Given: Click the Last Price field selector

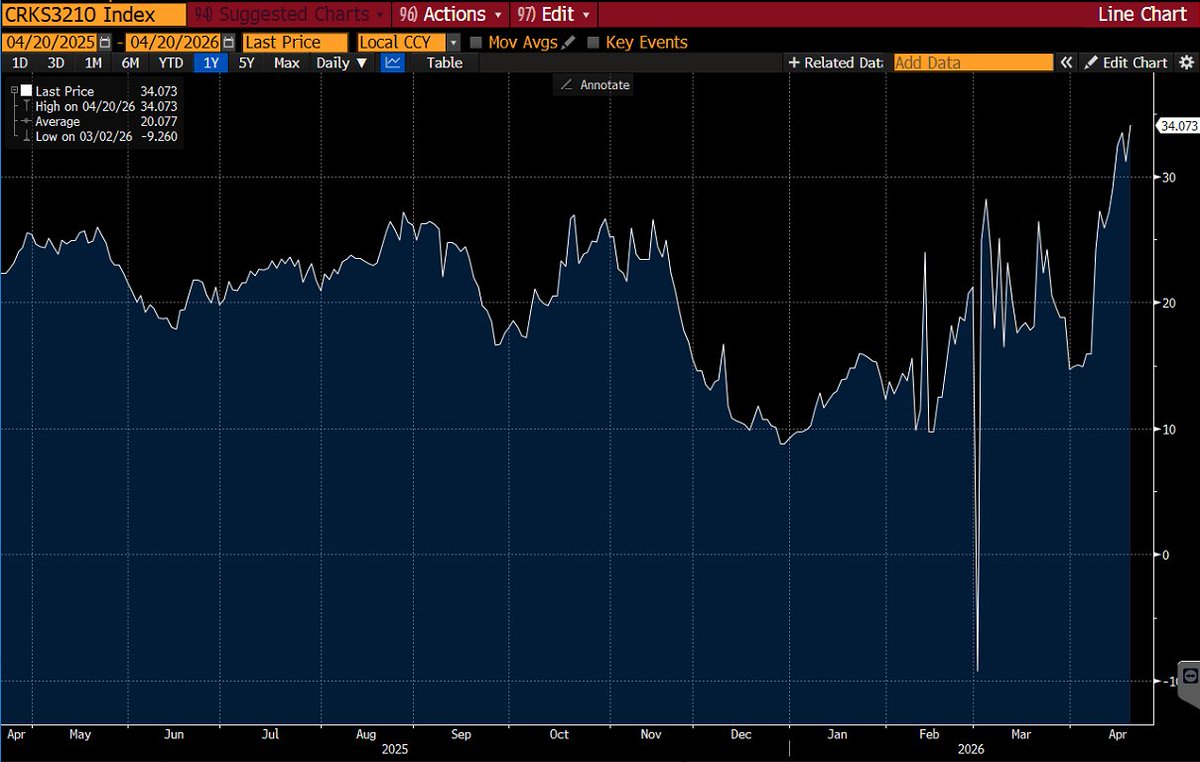Looking at the screenshot, I should 295,43.
